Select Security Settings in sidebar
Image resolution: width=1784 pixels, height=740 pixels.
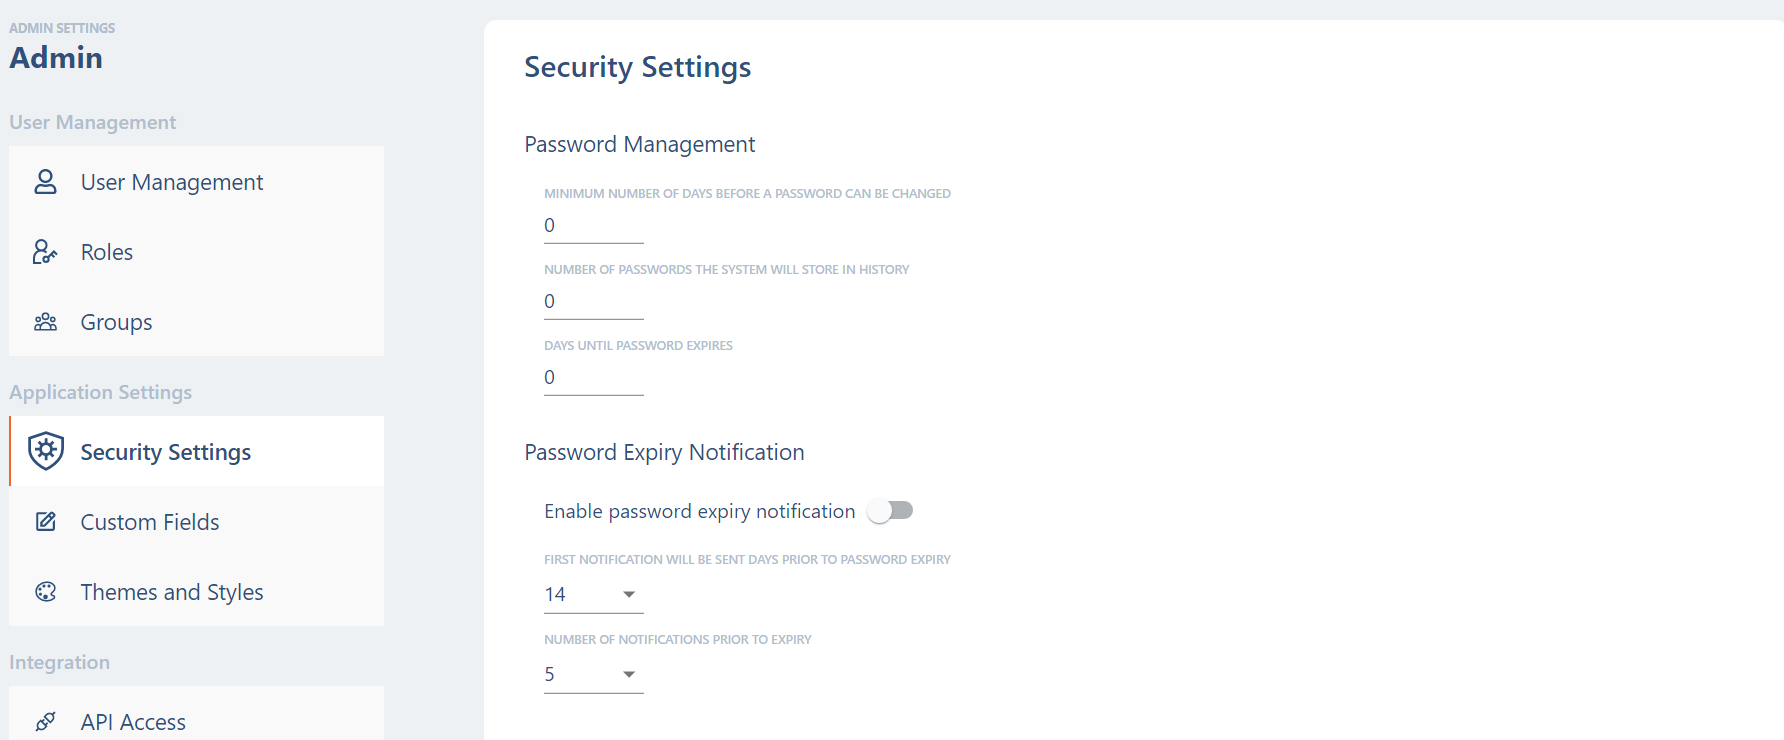[197, 451]
